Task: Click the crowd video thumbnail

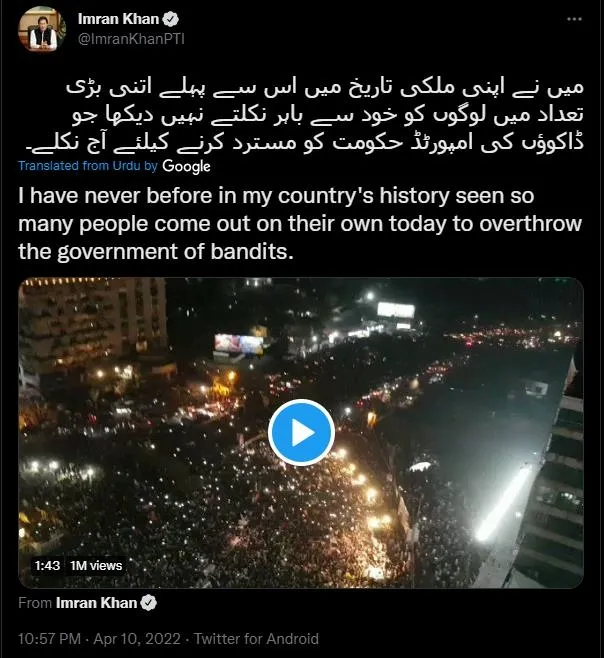Action: click(301, 433)
